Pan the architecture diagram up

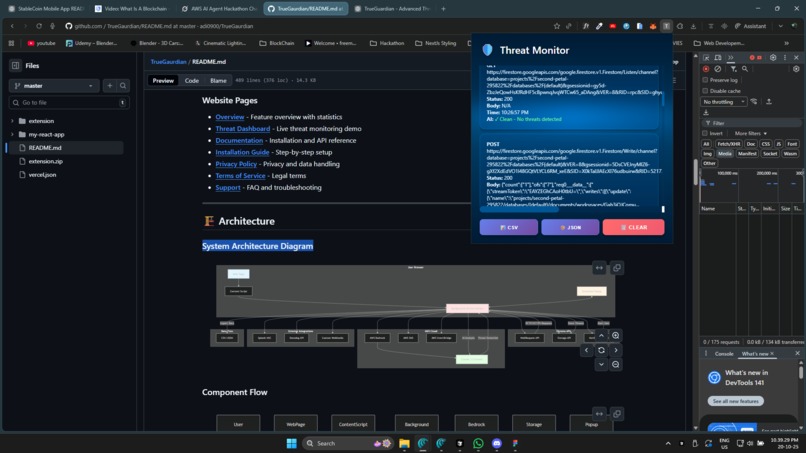click(601, 336)
